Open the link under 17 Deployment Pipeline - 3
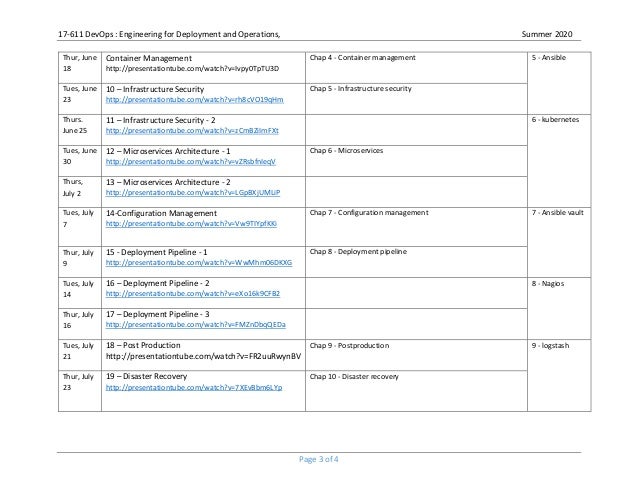The width and height of the screenshot is (638, 493). pos(196,325)
